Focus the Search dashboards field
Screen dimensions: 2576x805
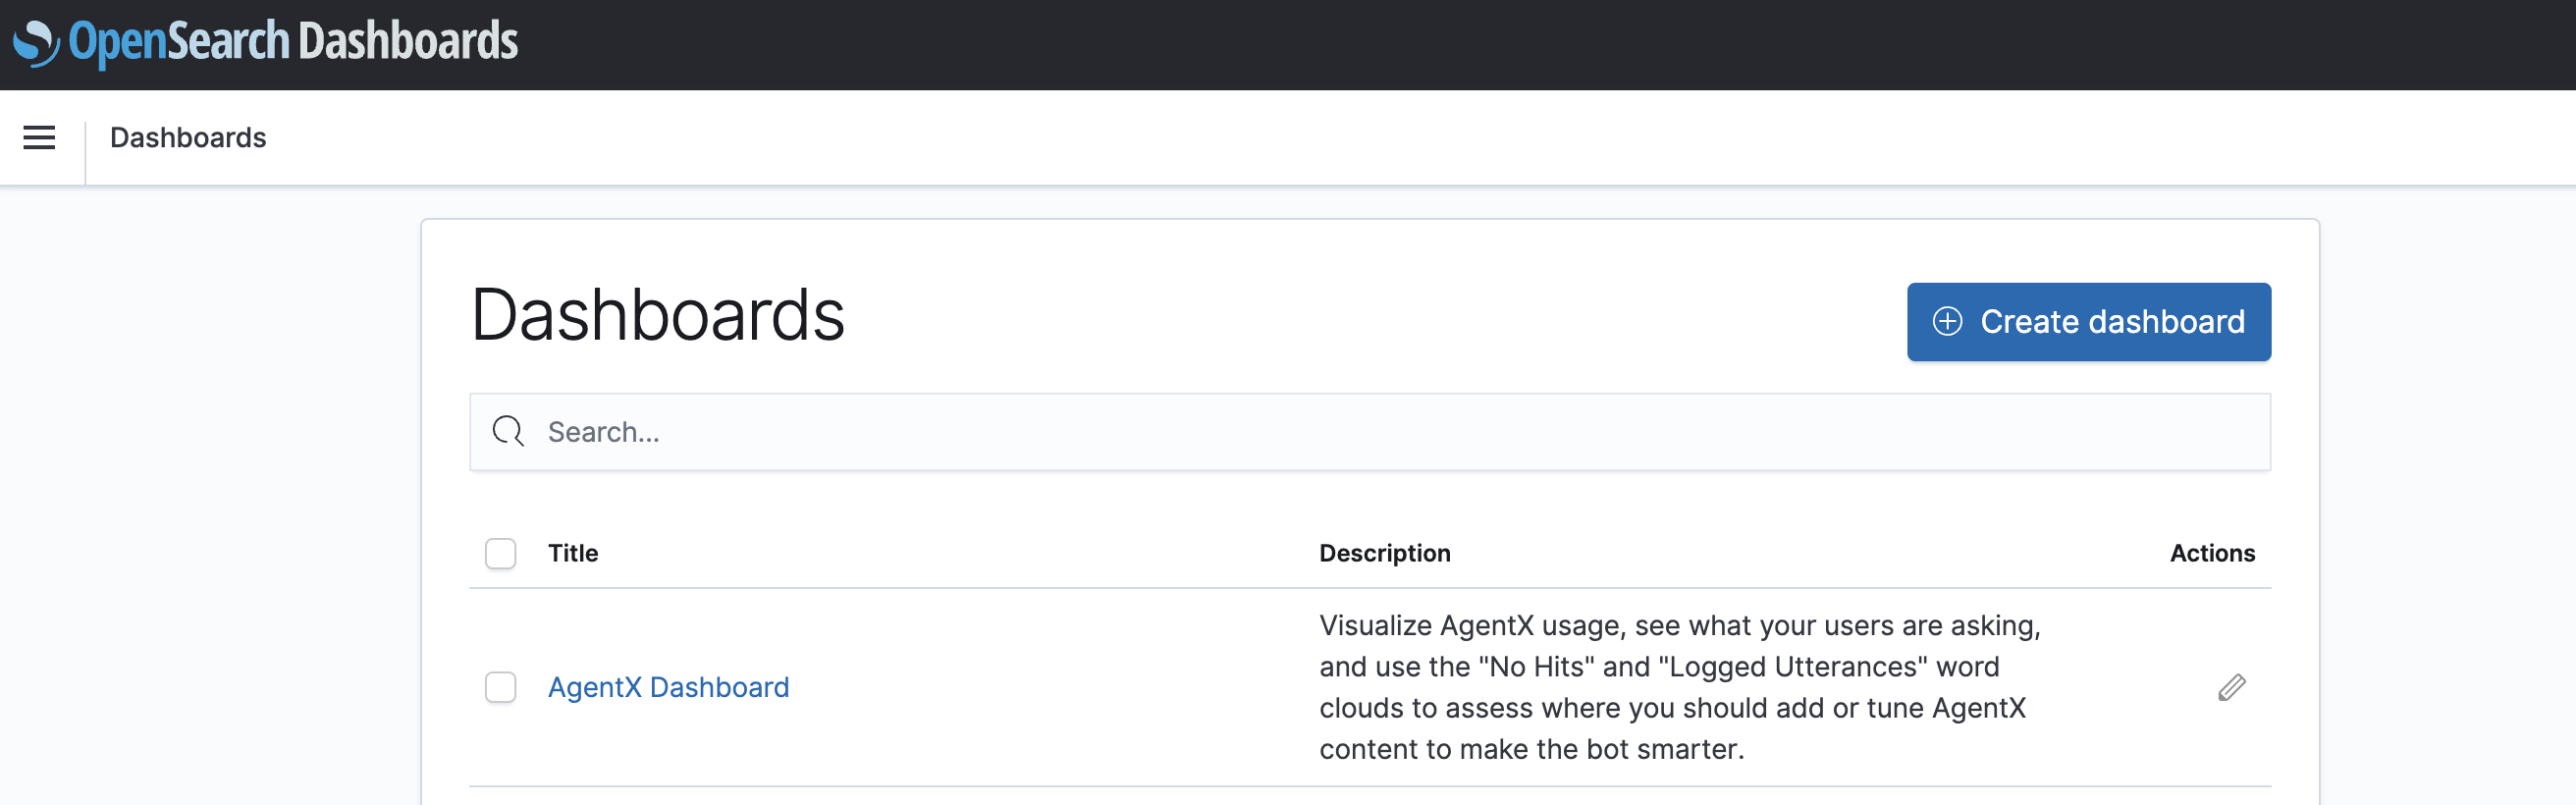(x=1369, y=432)
